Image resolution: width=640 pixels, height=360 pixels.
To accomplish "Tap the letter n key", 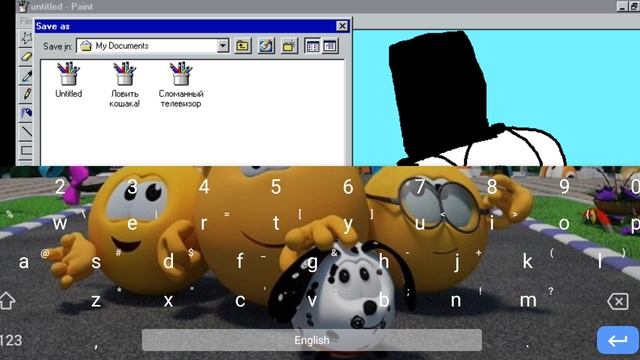I will [x=456, y=301].
